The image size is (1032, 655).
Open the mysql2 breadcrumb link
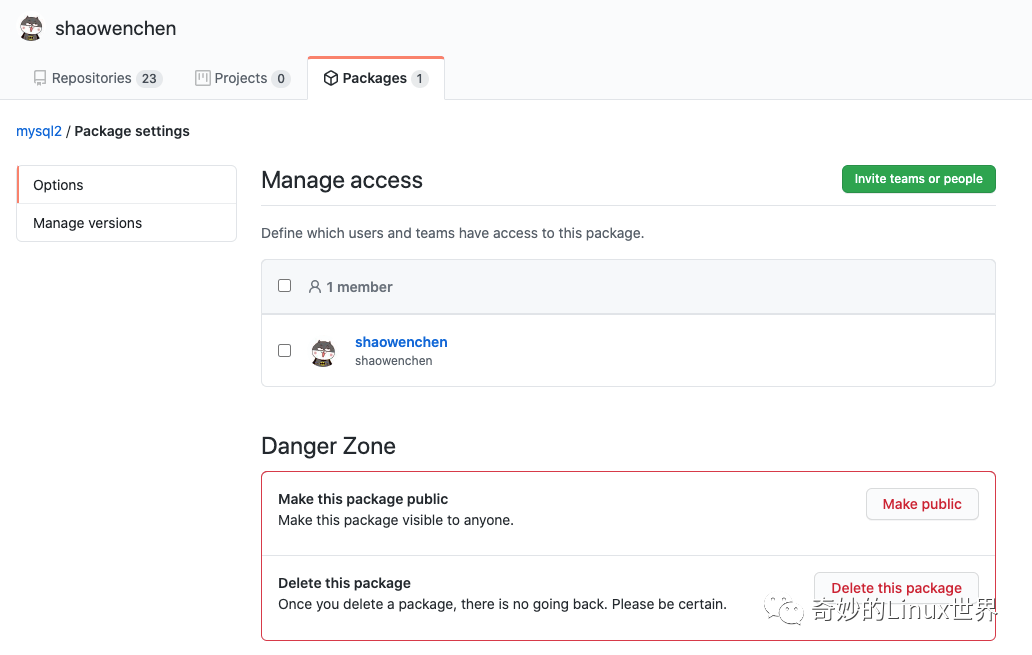point(38,131)
